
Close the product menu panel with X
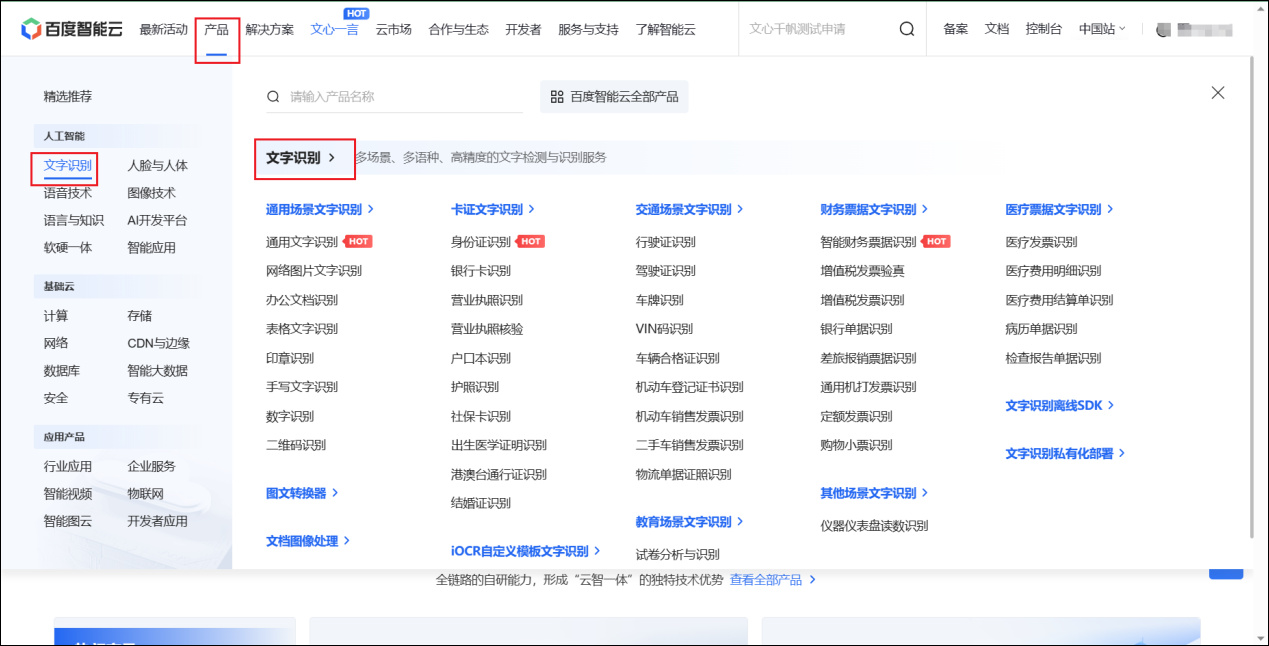[x=1217, y=93]
